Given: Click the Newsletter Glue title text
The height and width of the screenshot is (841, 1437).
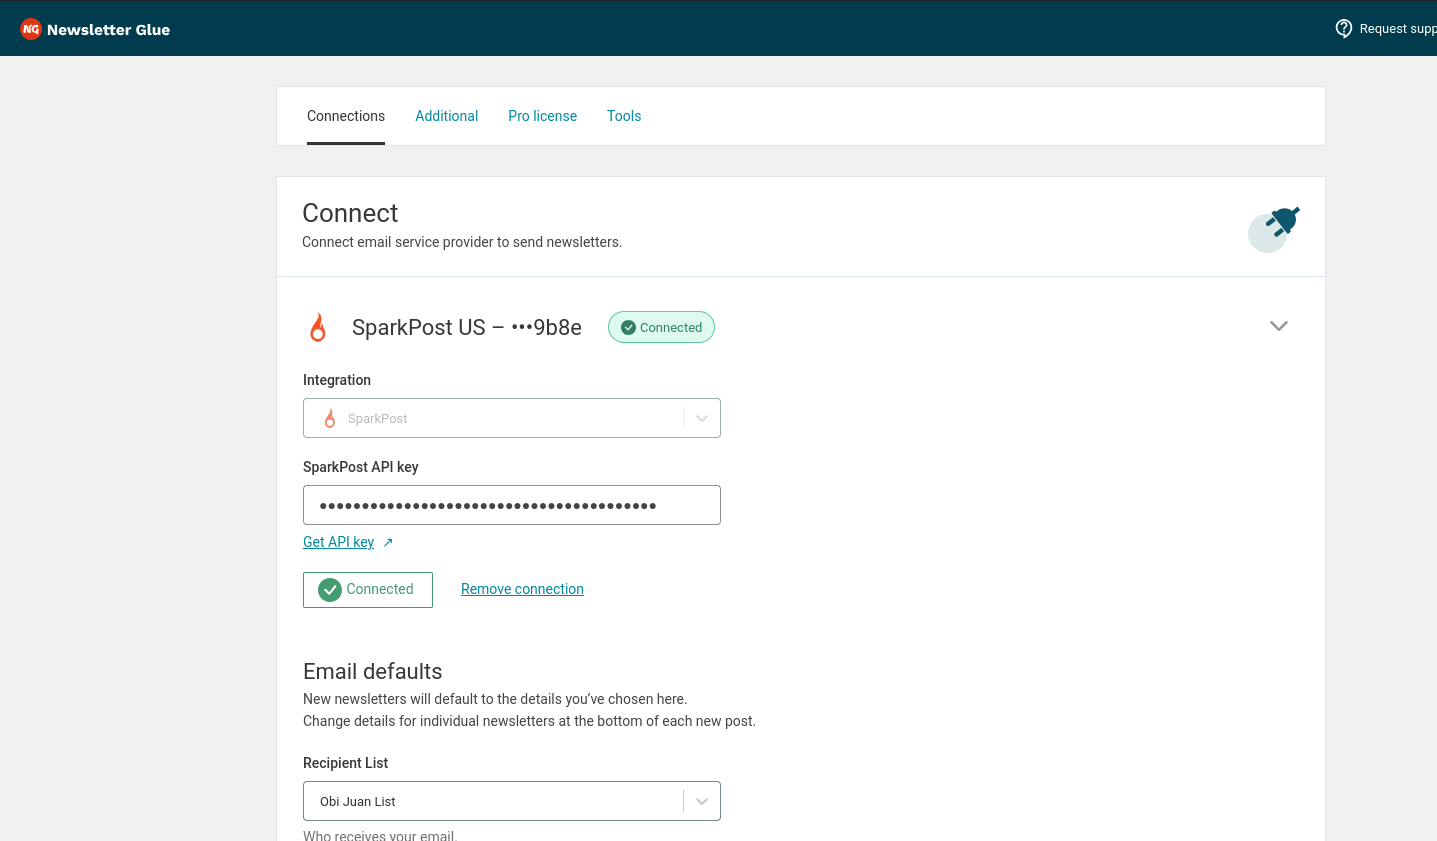Looking at the screenshot, I should [108, 30].
